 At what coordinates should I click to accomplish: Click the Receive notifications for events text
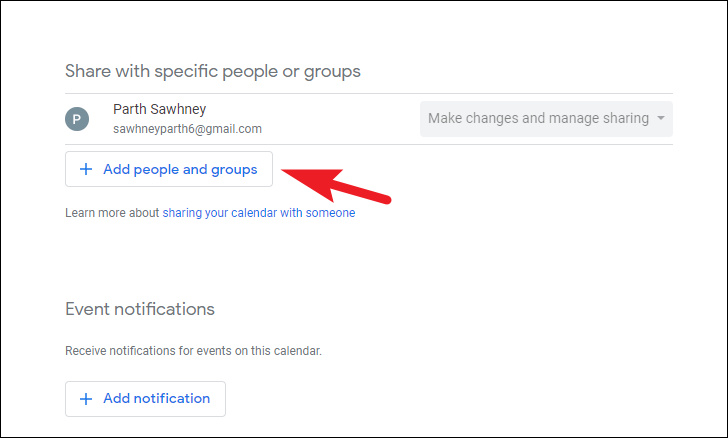pyautogui.click(x=193, y=351)
